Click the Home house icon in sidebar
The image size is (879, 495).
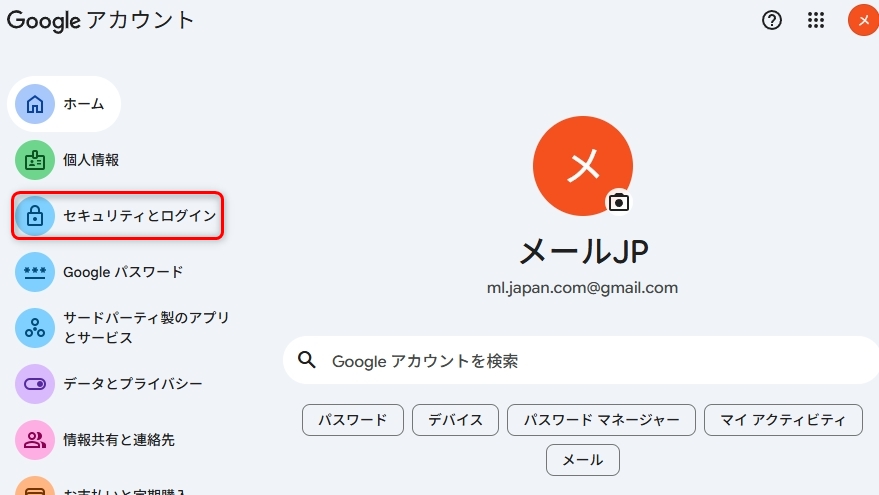click(35, 104)
